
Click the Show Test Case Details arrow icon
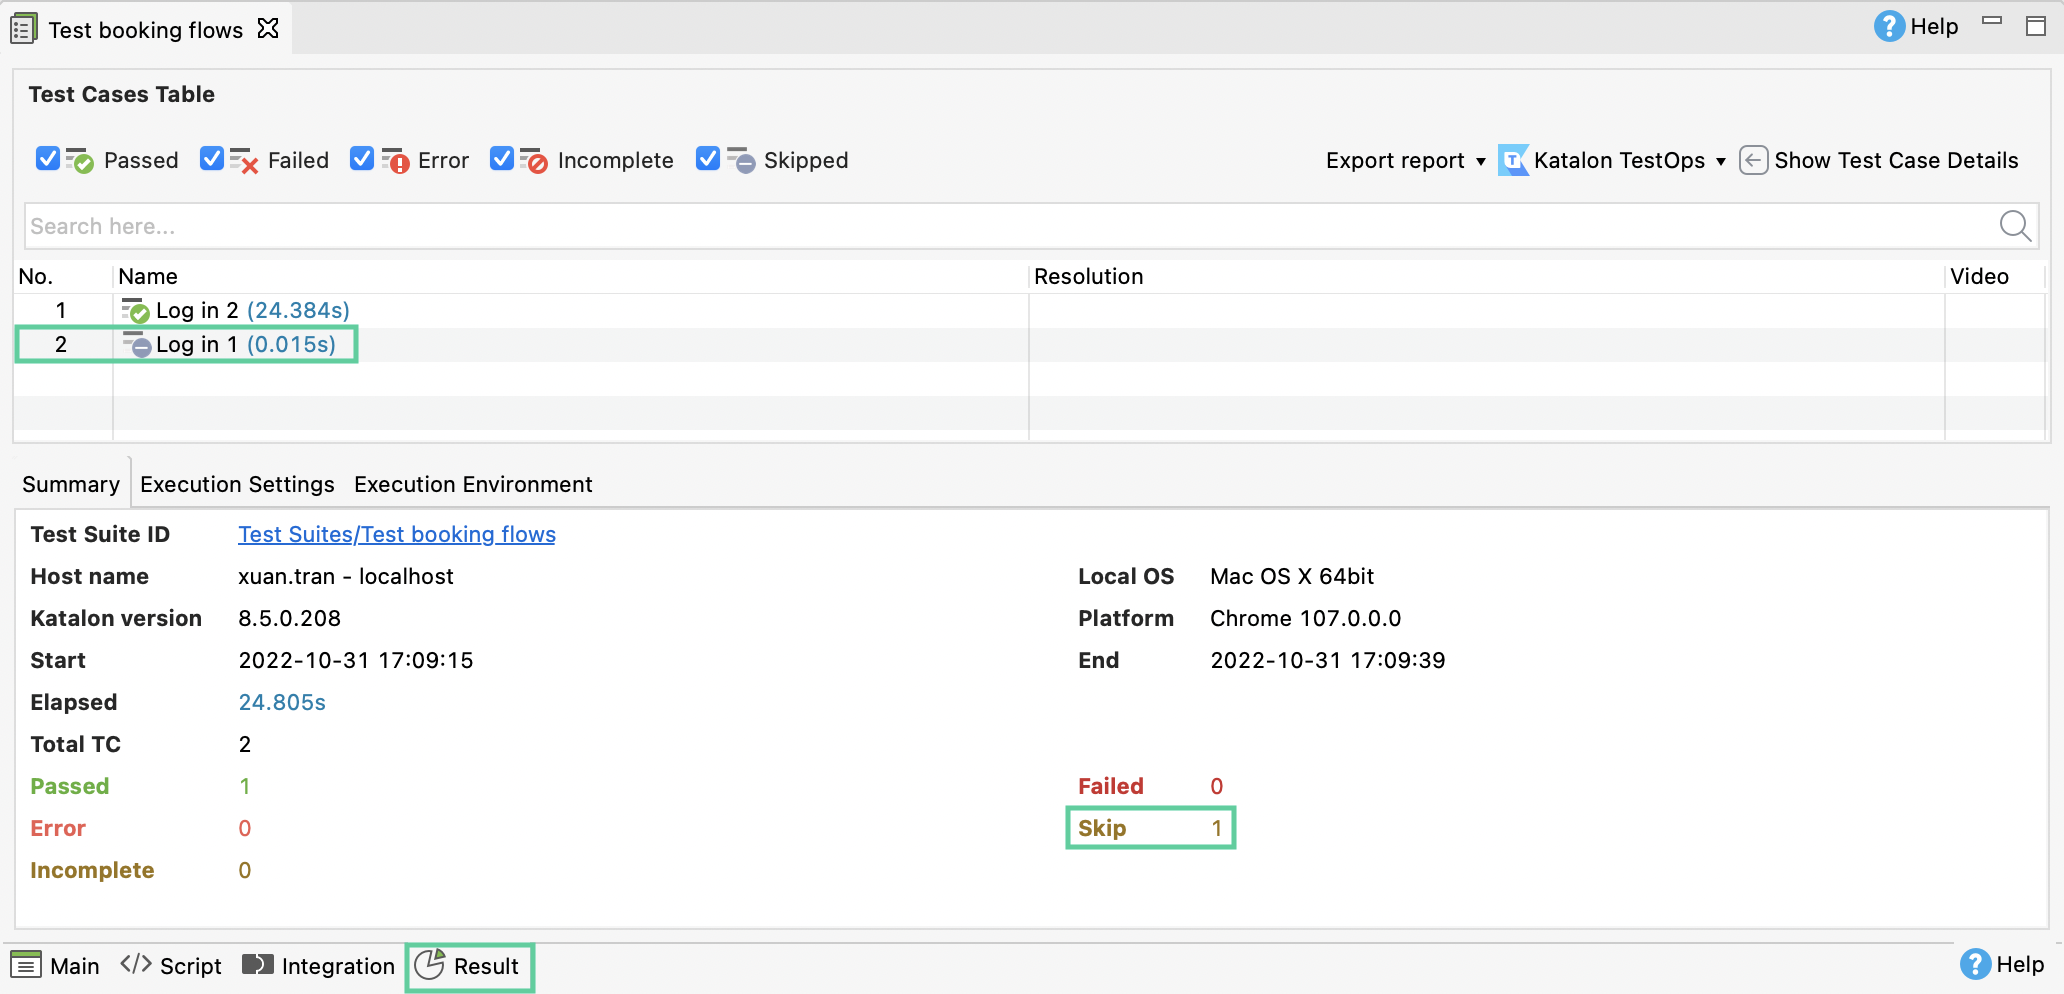tap(1753, 161)
